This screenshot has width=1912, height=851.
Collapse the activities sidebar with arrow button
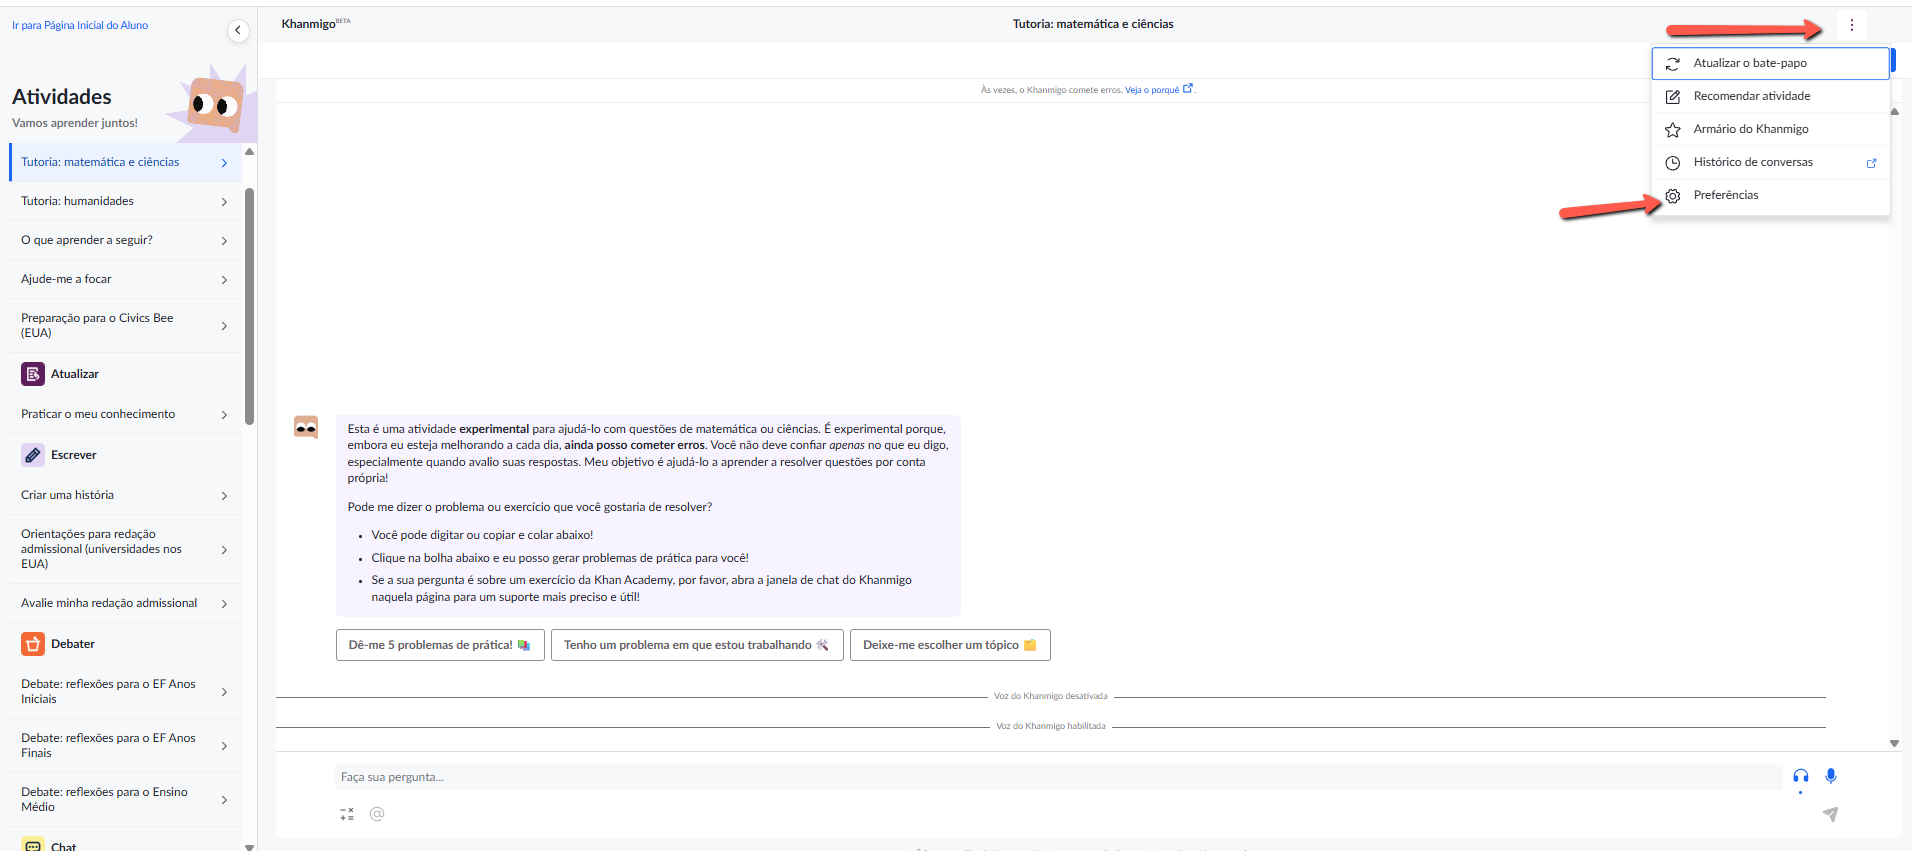(x=238, y=30)
